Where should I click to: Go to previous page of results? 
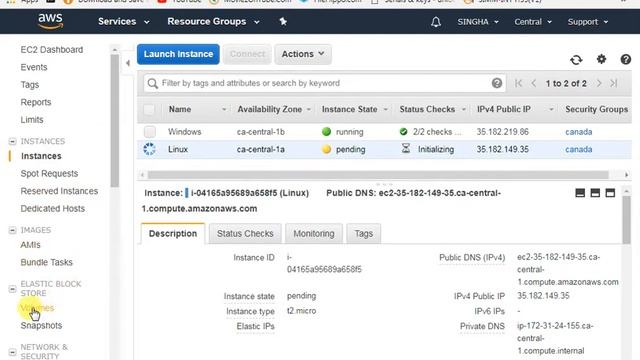click(533, 83)
